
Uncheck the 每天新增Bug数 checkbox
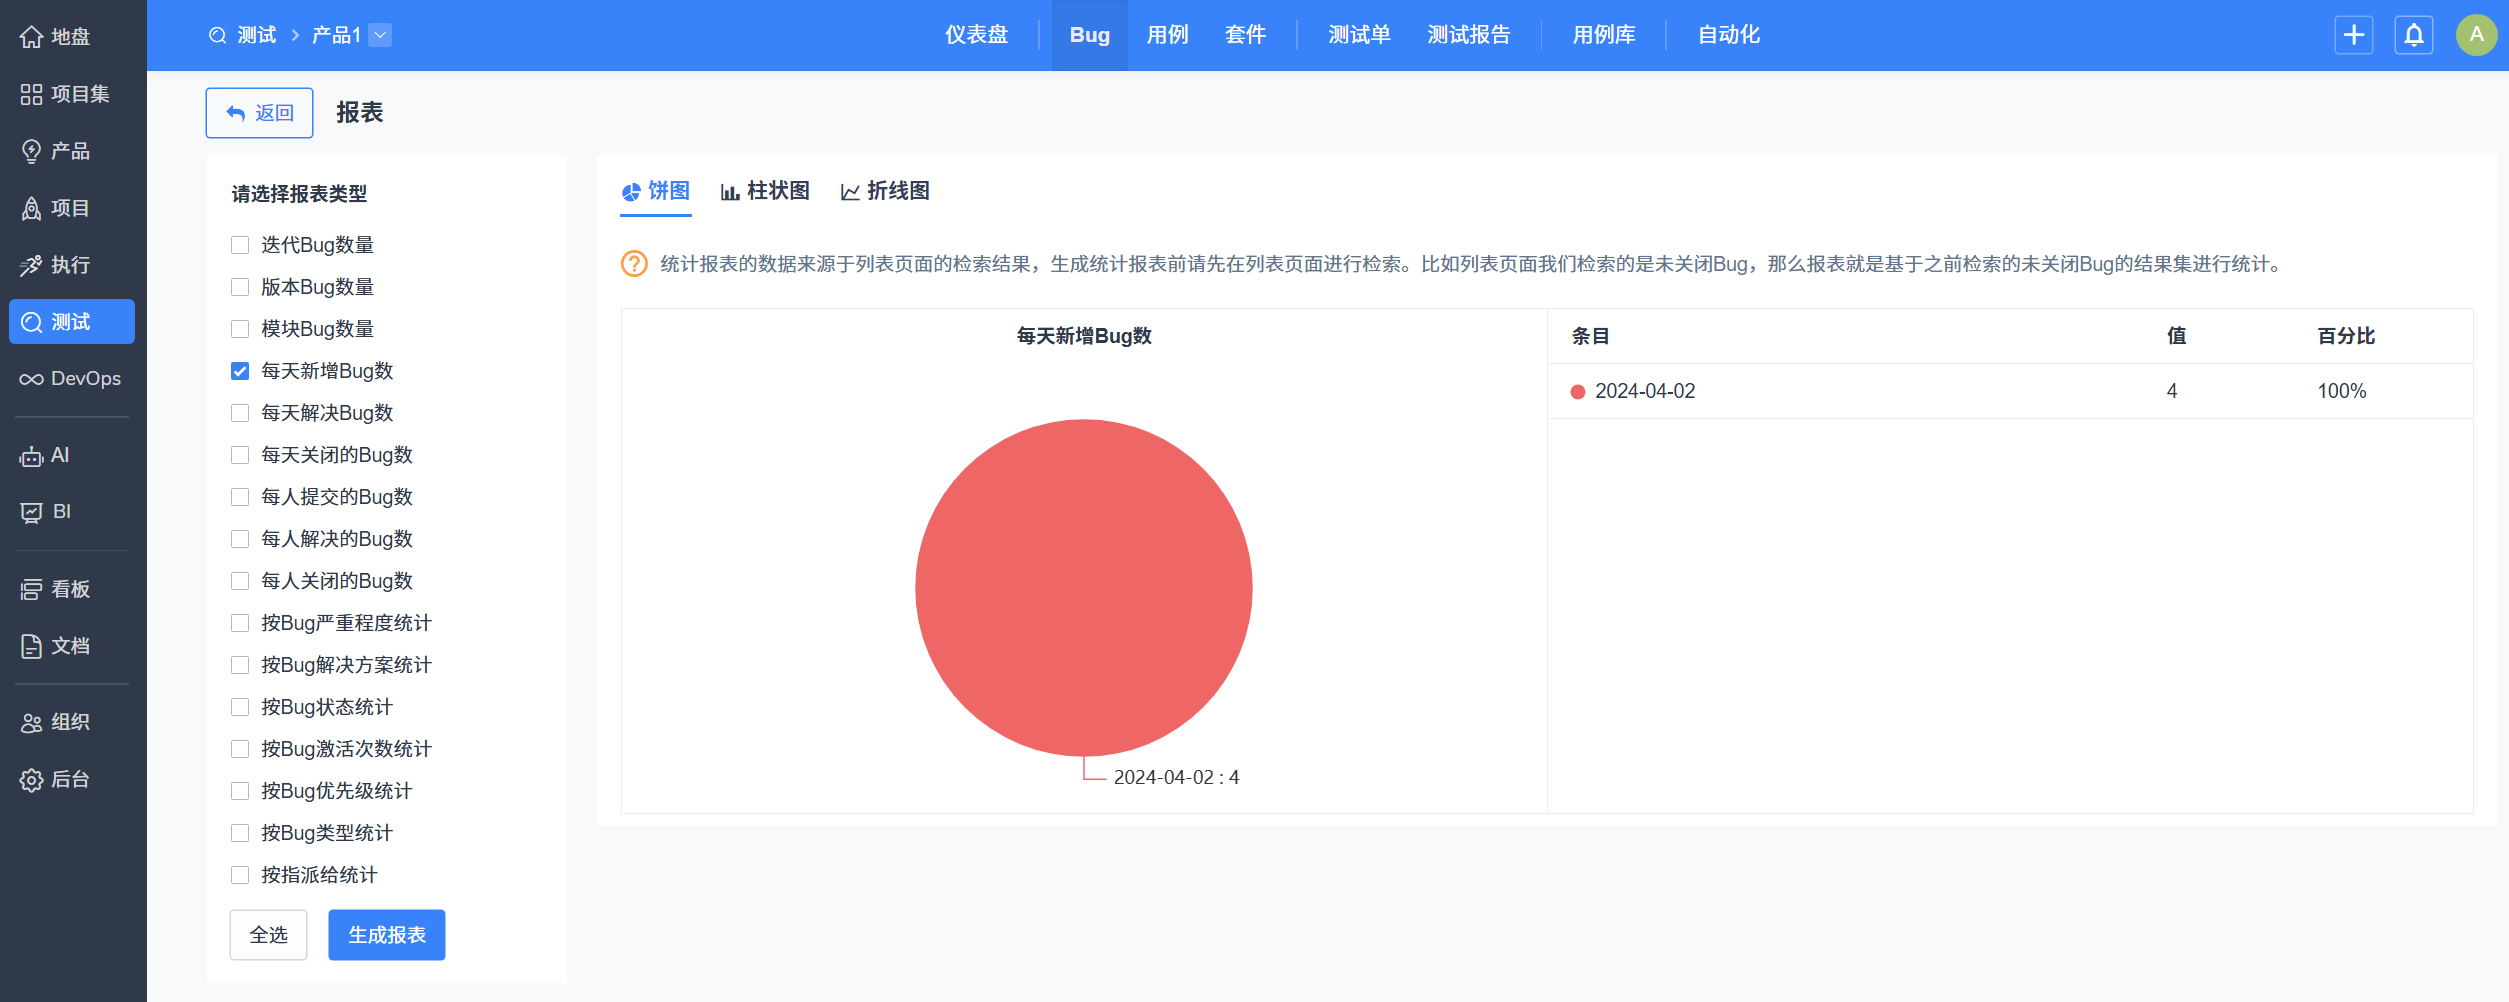pos(240,371)
